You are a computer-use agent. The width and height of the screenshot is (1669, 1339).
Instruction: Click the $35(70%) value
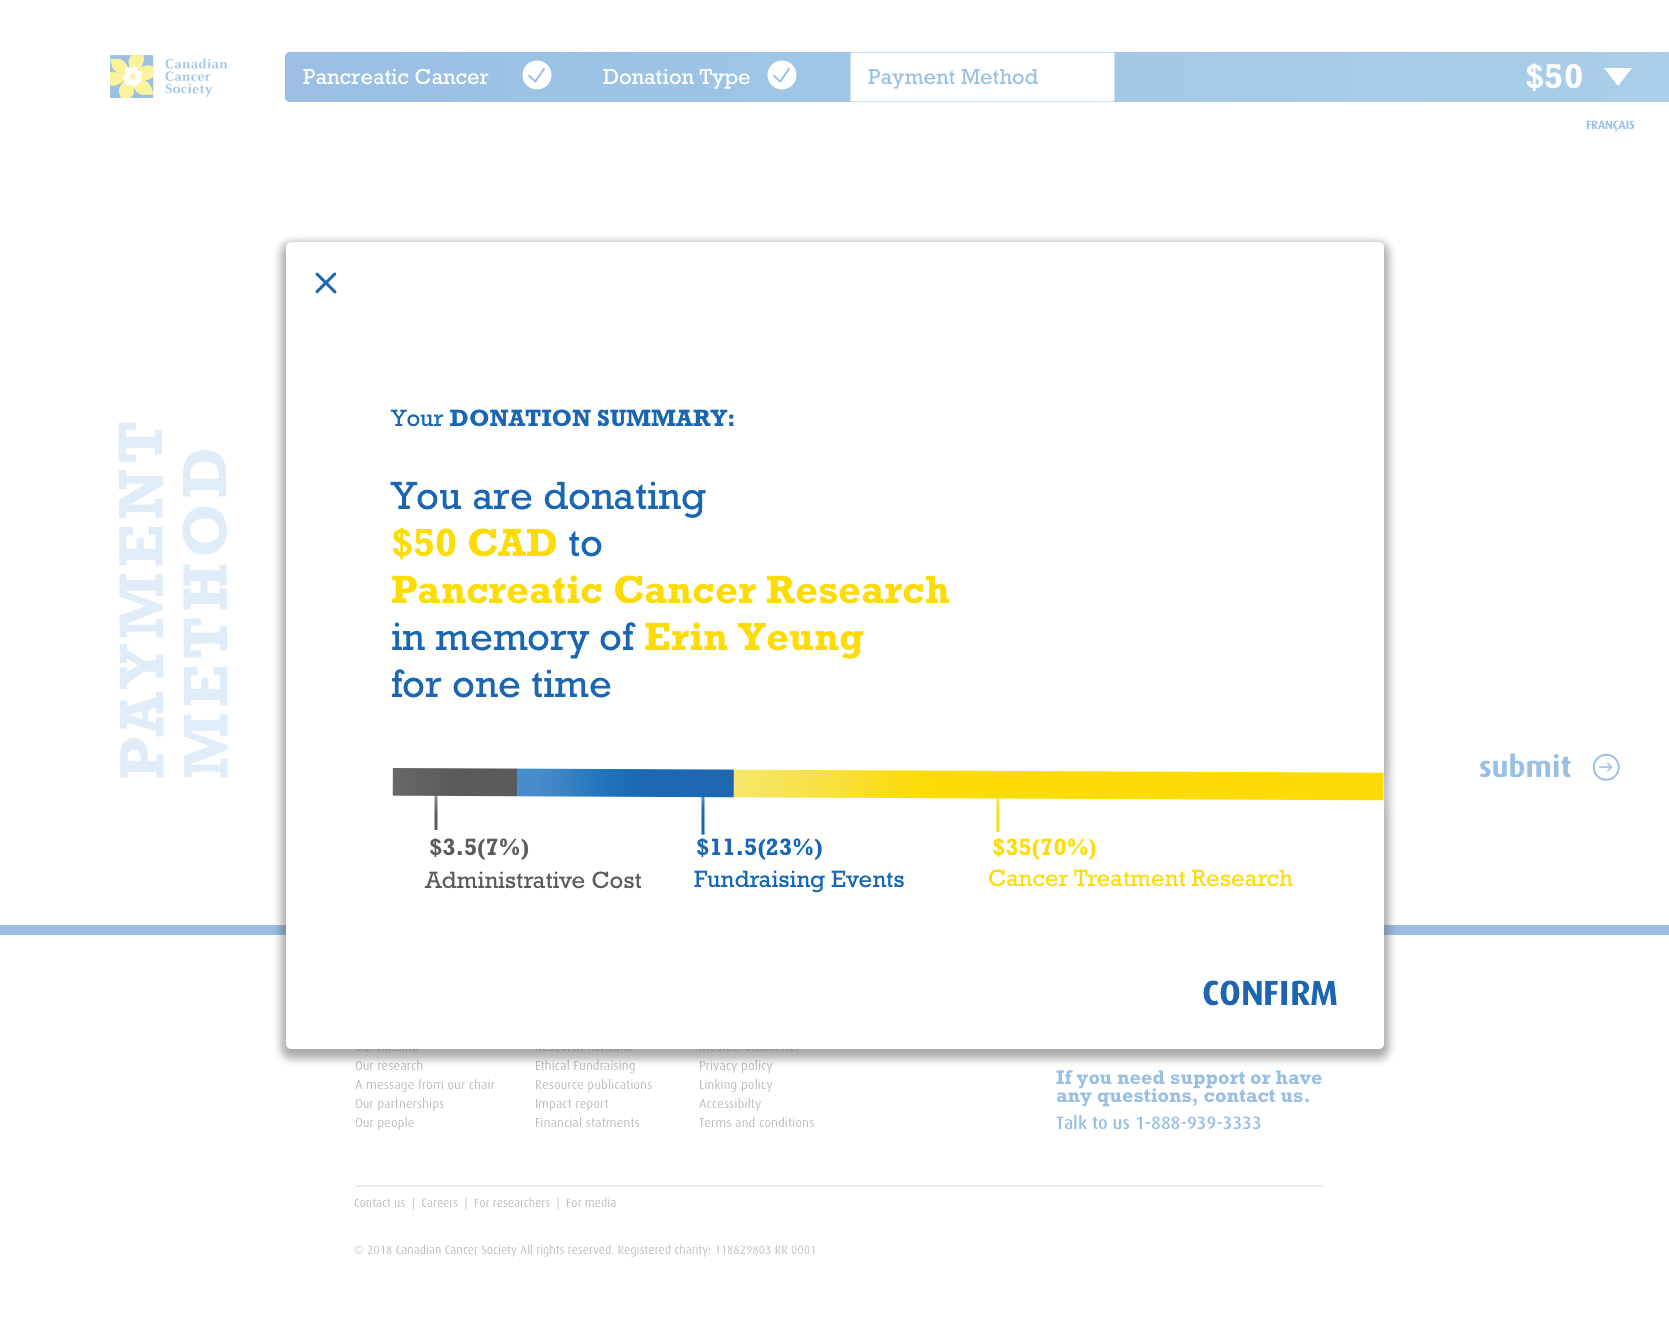pyautogui.click(x=1044, y=847)
